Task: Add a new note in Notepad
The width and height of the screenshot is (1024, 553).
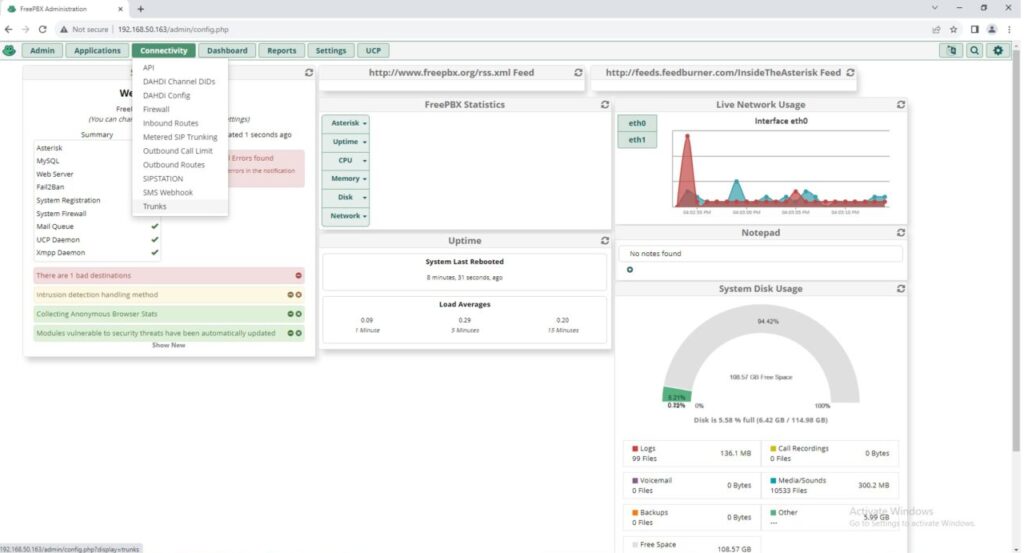Action: pyautogui.click(x=630, y=269)
